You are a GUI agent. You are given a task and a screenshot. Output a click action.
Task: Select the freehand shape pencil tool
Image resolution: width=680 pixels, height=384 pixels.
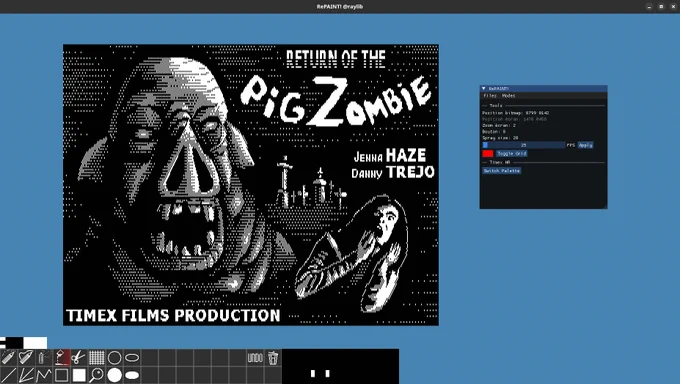(x=26, y=358)
